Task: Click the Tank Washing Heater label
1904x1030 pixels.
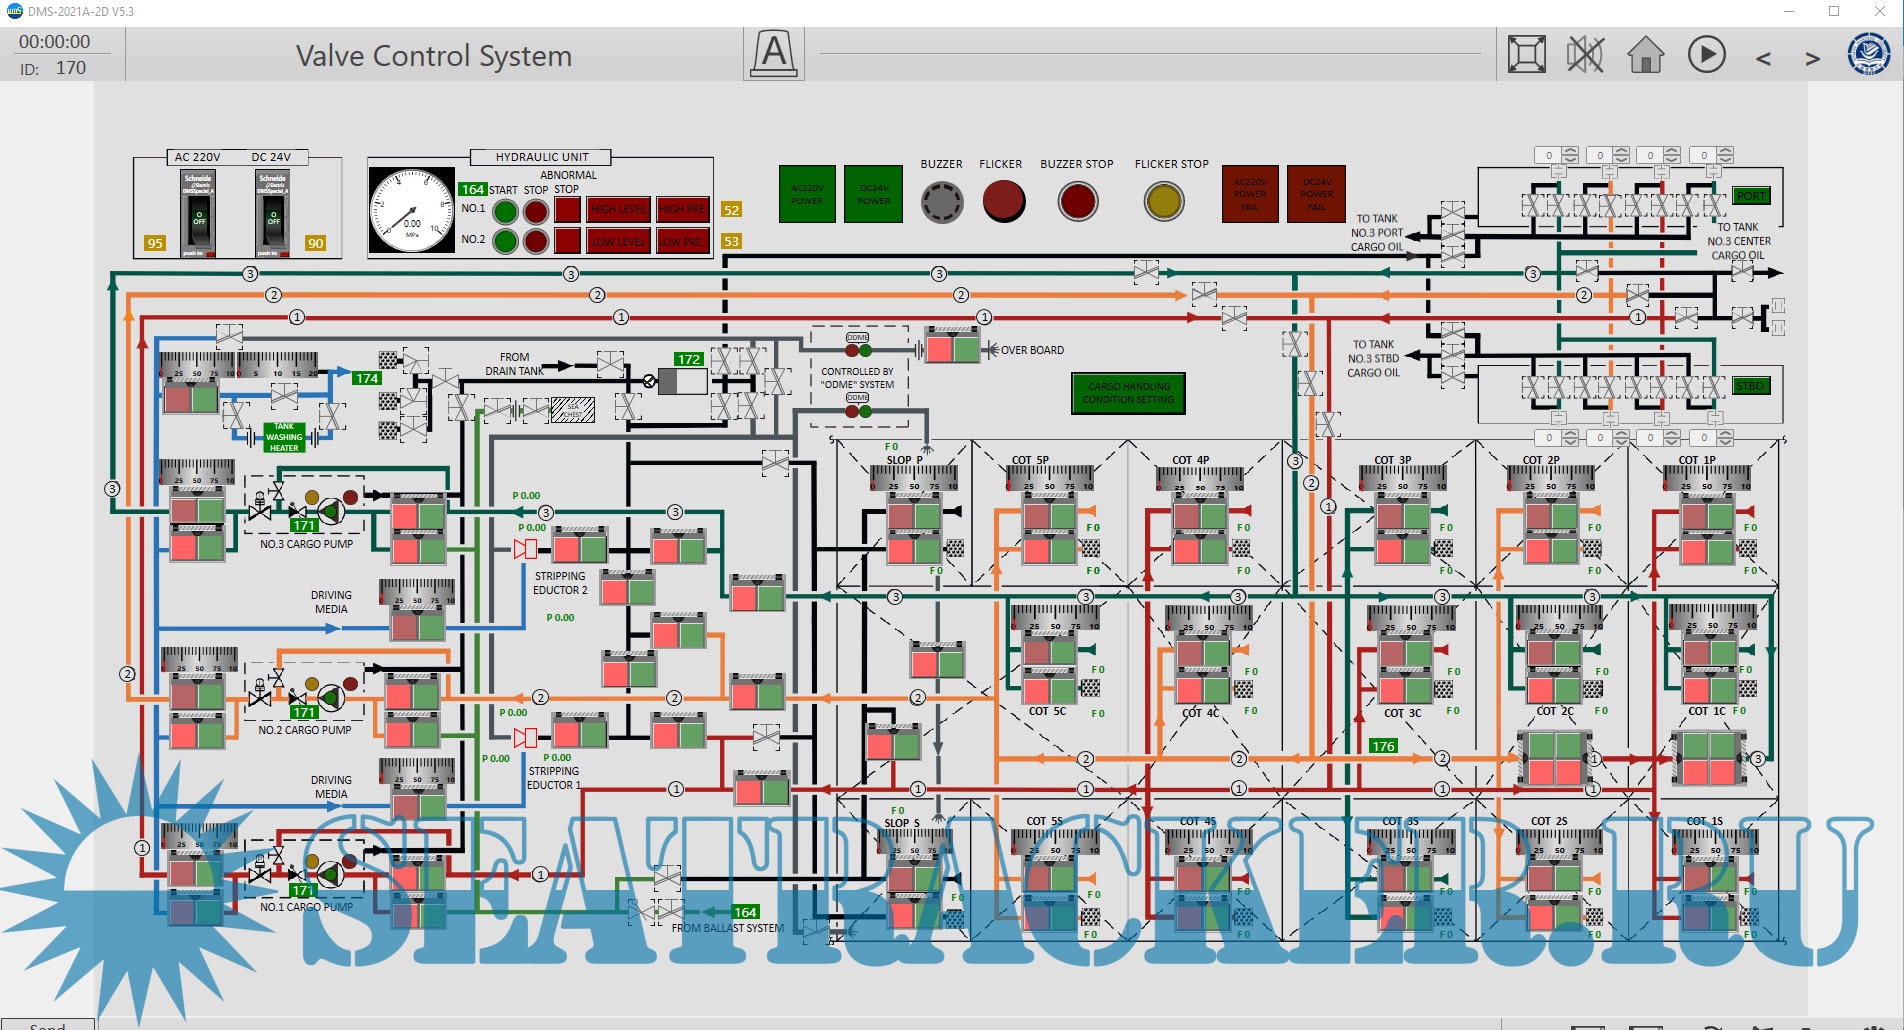Action: pos(284,437)
